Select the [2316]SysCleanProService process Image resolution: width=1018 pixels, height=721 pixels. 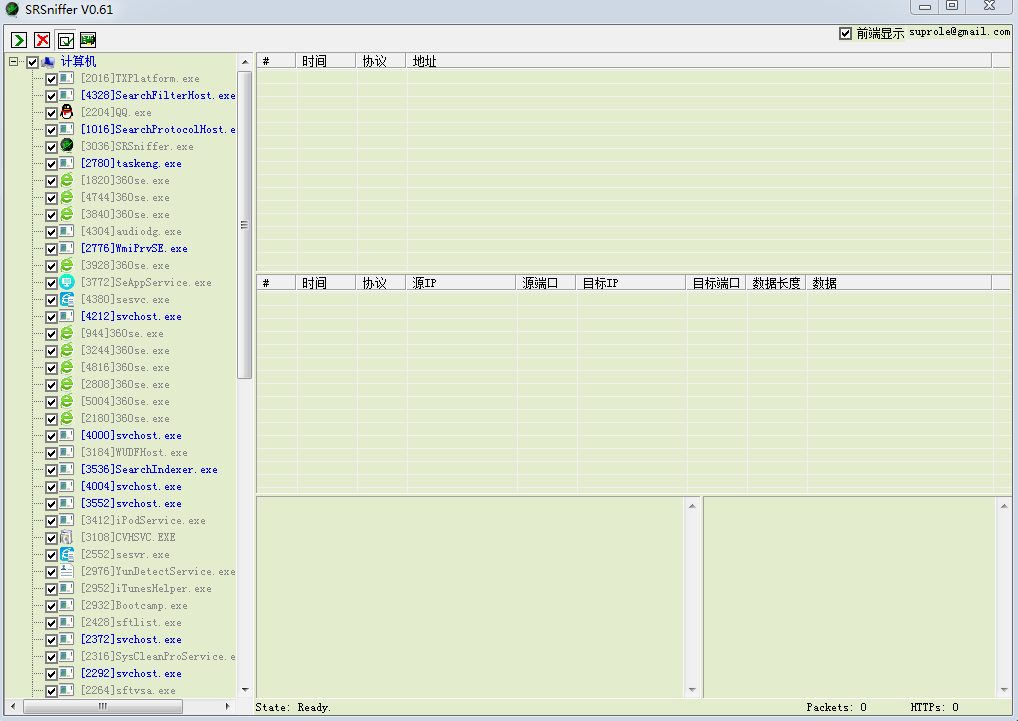tap(158, 657)
